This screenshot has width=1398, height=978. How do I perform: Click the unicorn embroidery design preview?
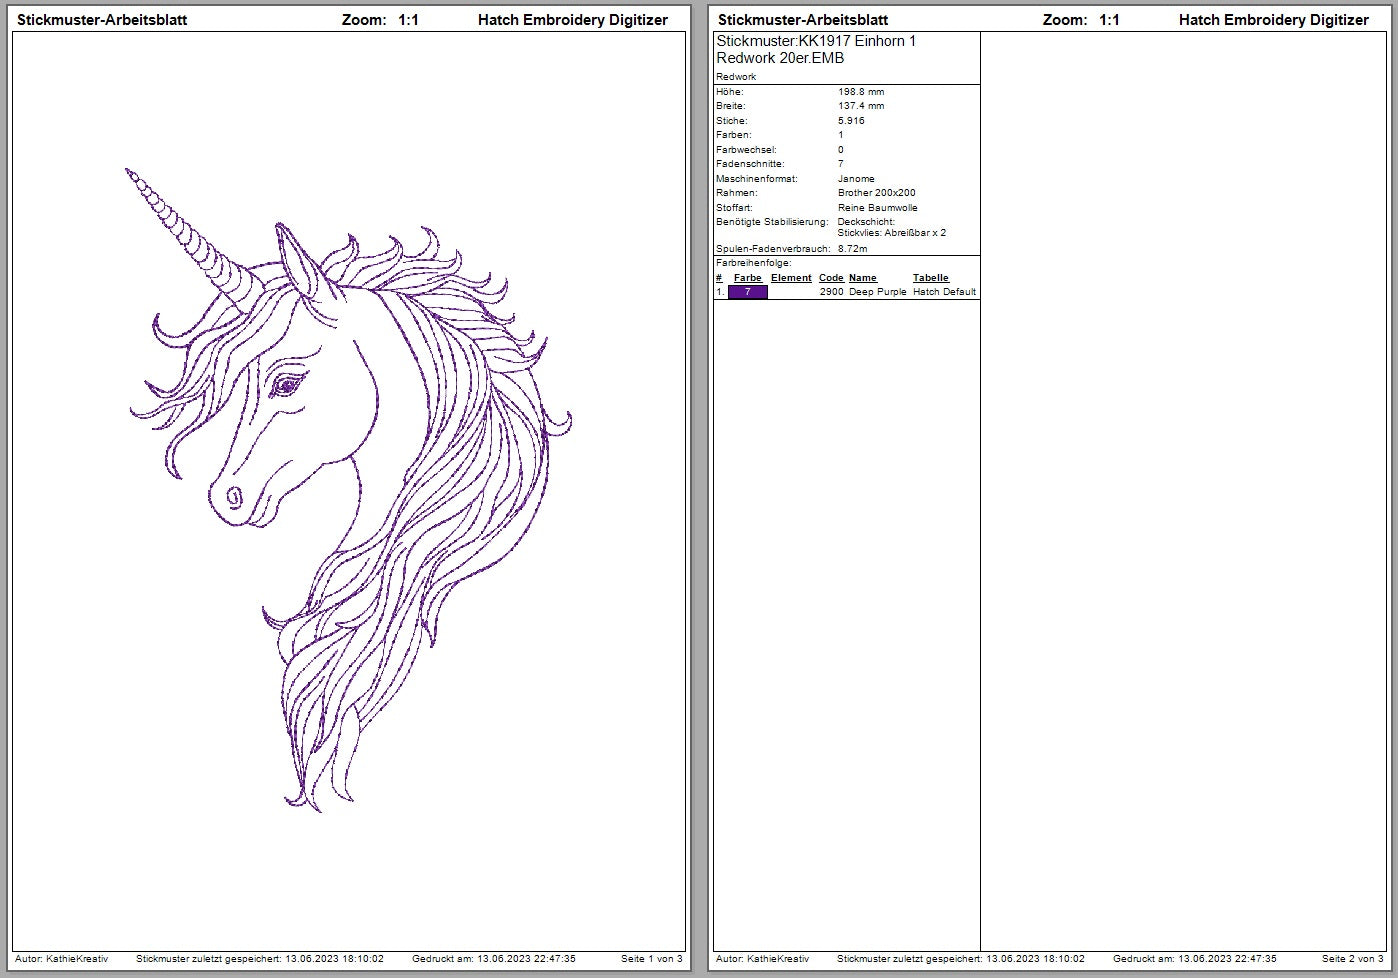[x=350, y=490]
